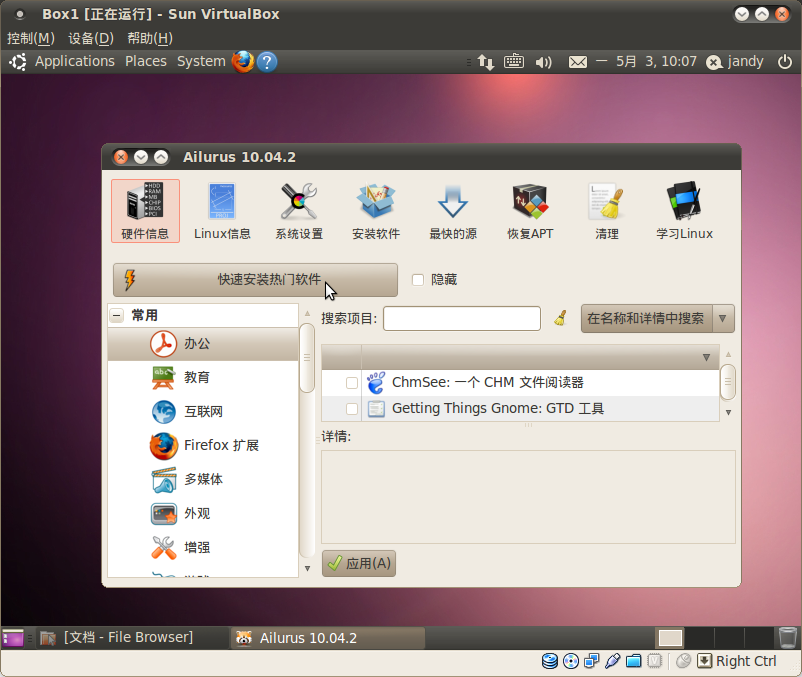Click the VirtualBox optical disc status icon
This screenshot has width=802, height=677.
[571, 661]
